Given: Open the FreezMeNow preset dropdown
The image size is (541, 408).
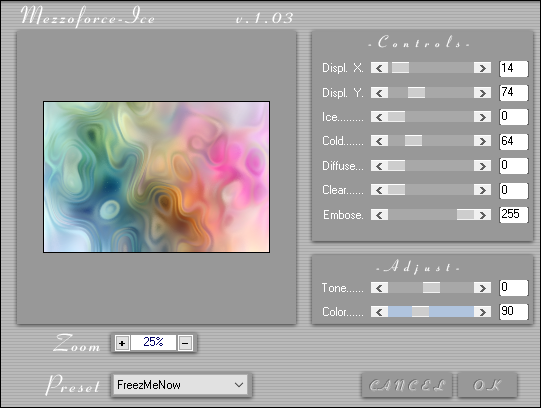Looking at the screenshot, I should point(180,385).
